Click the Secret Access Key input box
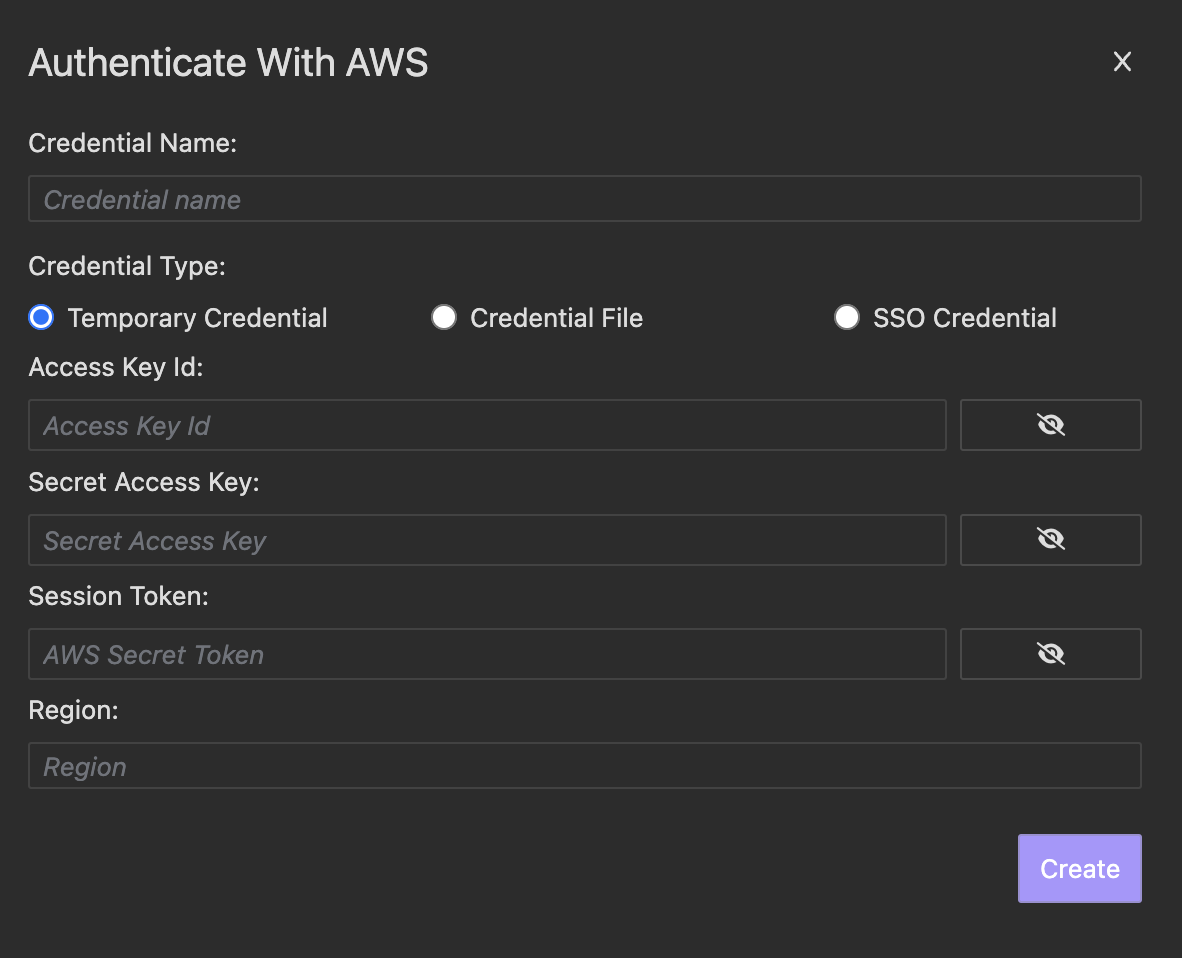Viewport: 1182px width, 958px height. click(x=487, y=541)
